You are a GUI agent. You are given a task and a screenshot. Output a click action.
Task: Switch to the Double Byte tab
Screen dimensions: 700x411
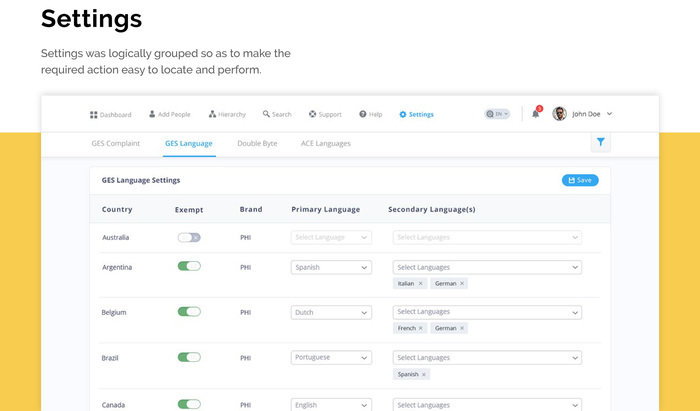pos(257,143)
